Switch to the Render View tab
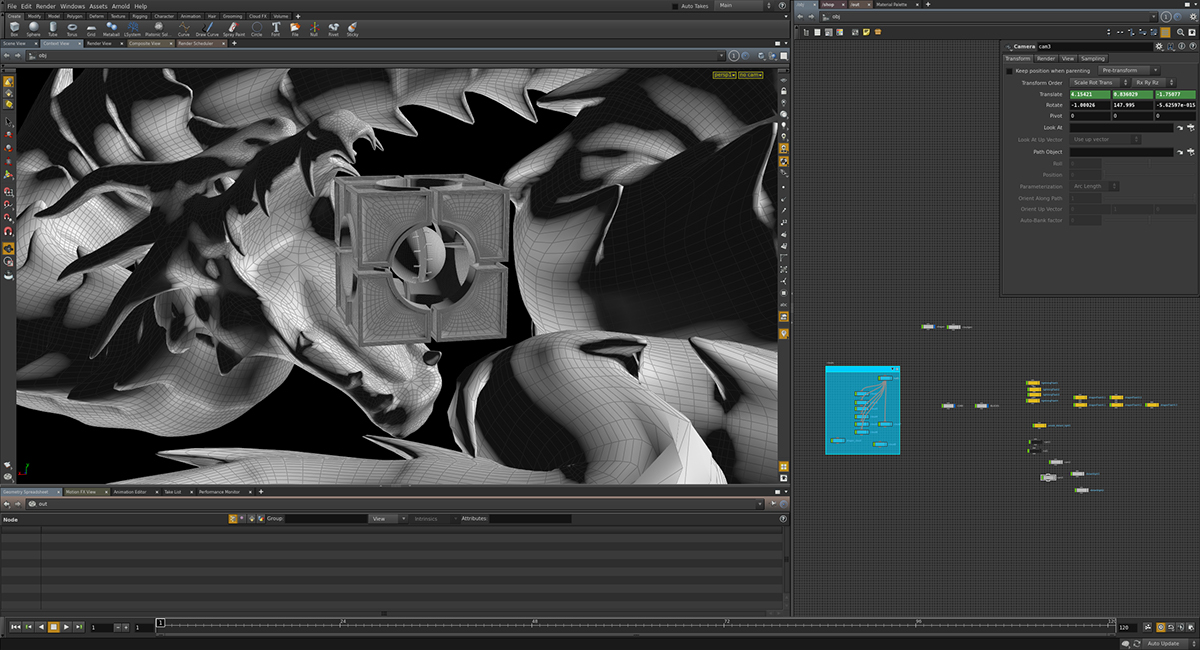Screen dimensions: 1200x650 click(x=100, y=43)
